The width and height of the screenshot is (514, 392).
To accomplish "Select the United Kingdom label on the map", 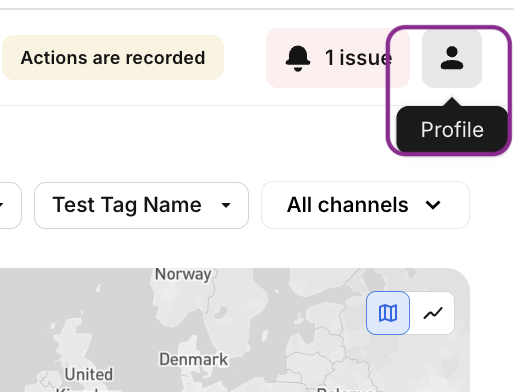I will tap(89, 379).
